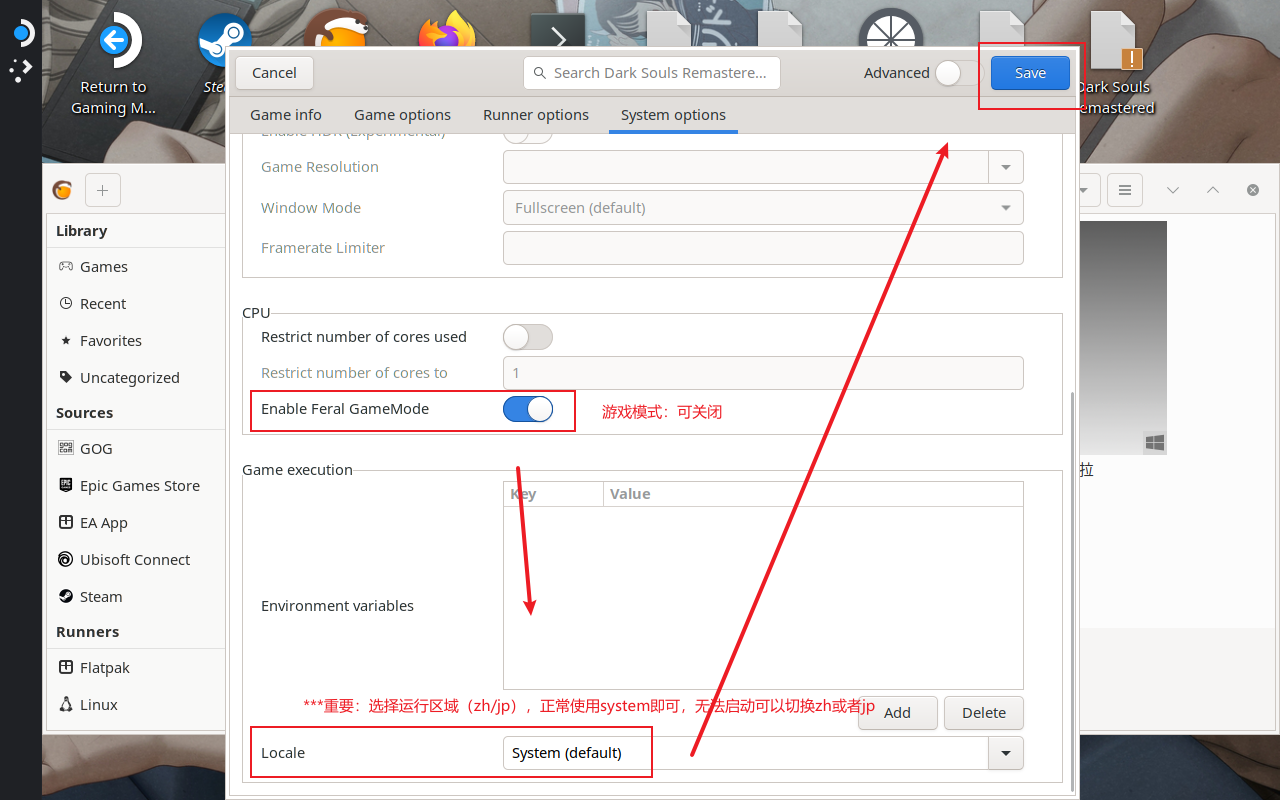Click the add game plus button
Viewport: 1280px width, 800px height.
click(103, 190)
